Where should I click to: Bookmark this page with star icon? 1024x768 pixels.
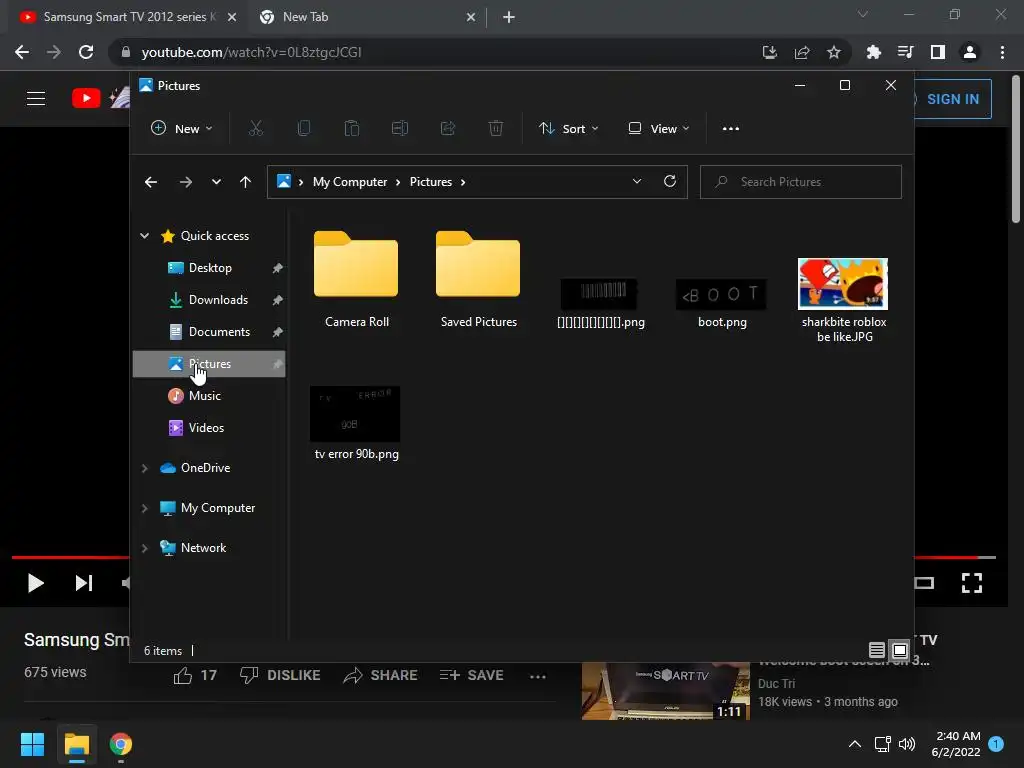tap(833, 52)
